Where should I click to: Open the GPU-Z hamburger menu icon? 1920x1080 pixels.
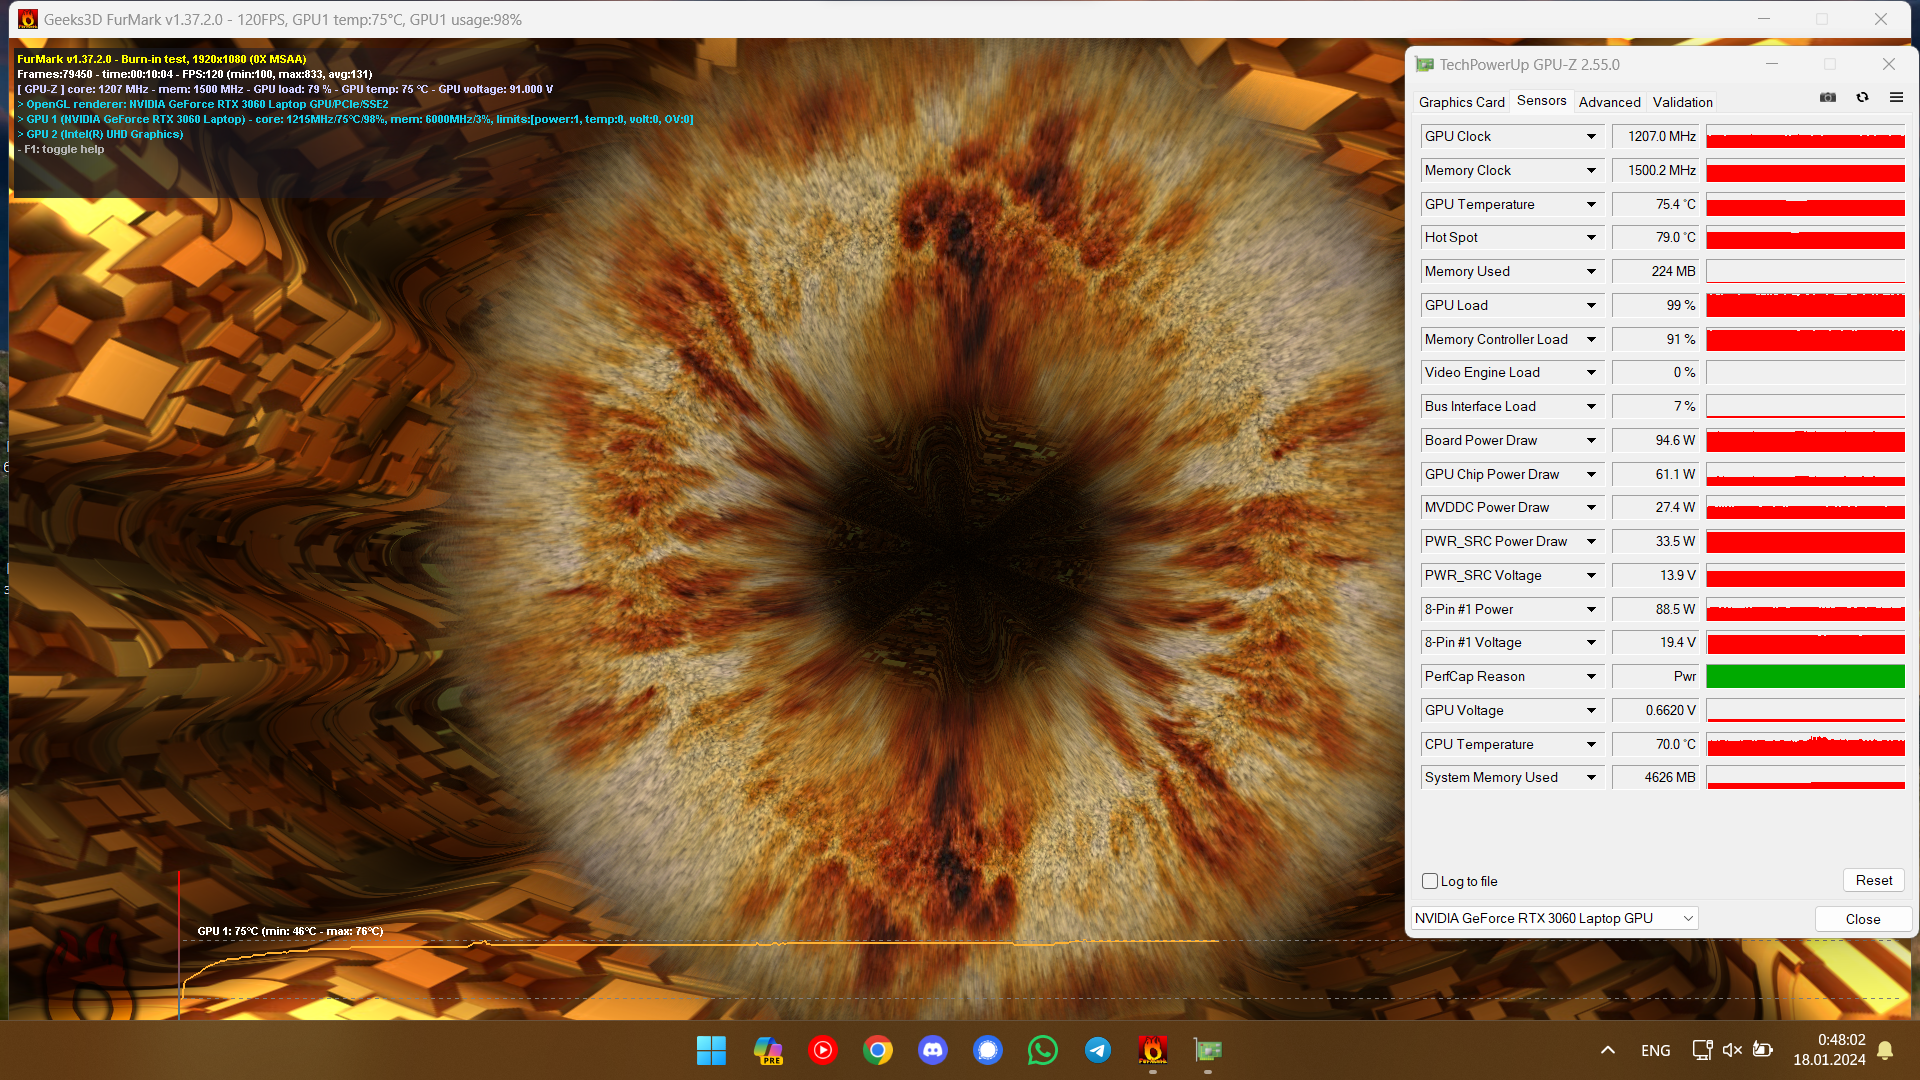(1896, 98)
